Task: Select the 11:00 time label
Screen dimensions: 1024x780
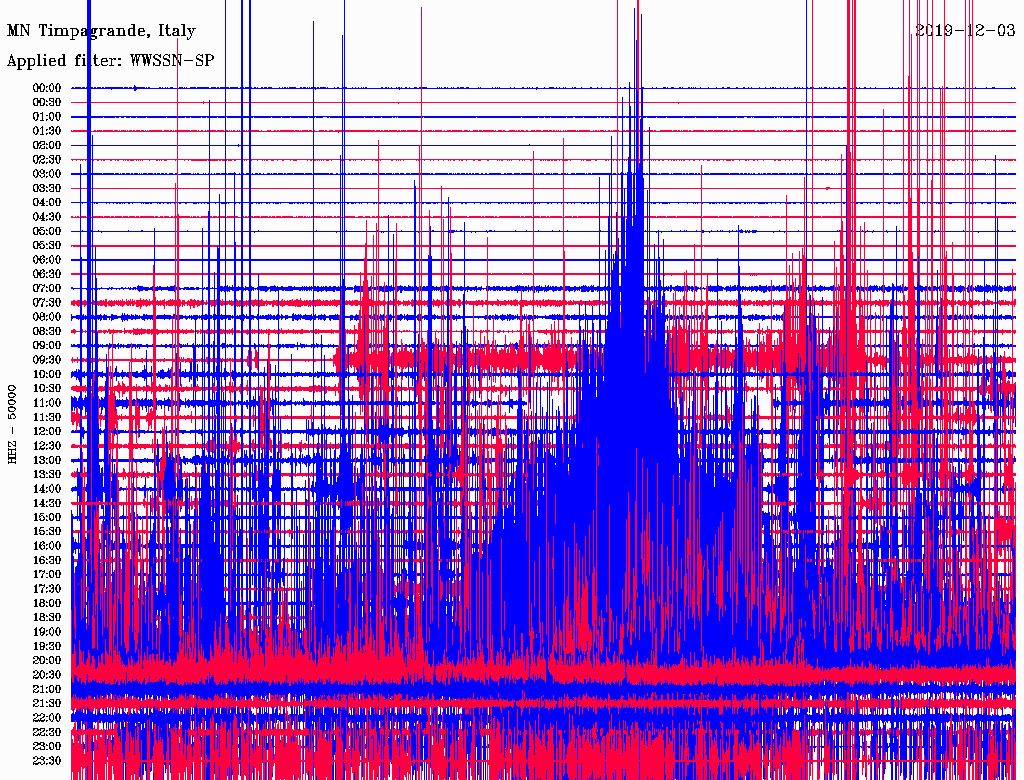Action: coord(47,403)
